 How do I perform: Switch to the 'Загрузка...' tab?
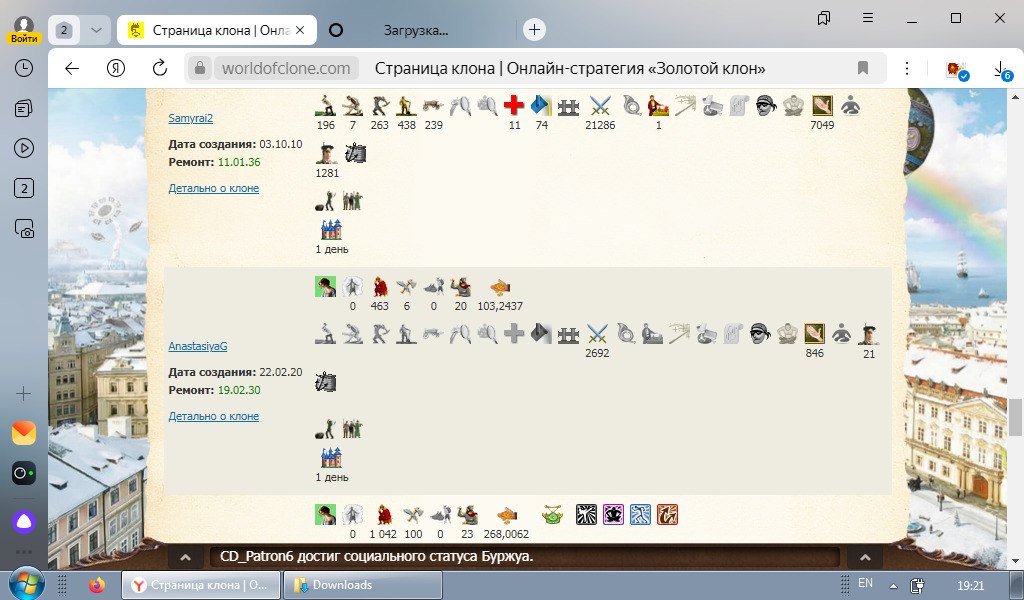415,30
